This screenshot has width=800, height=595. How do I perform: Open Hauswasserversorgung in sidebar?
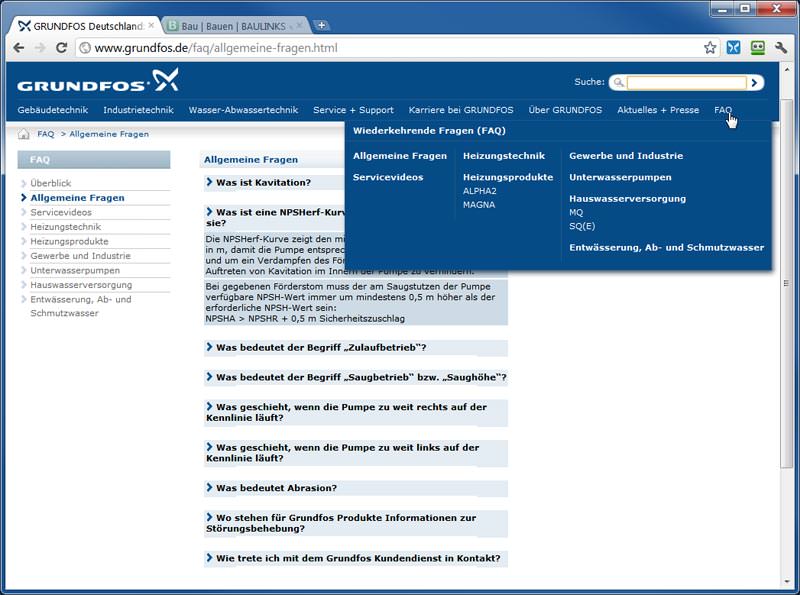click(x=81, y=285)
